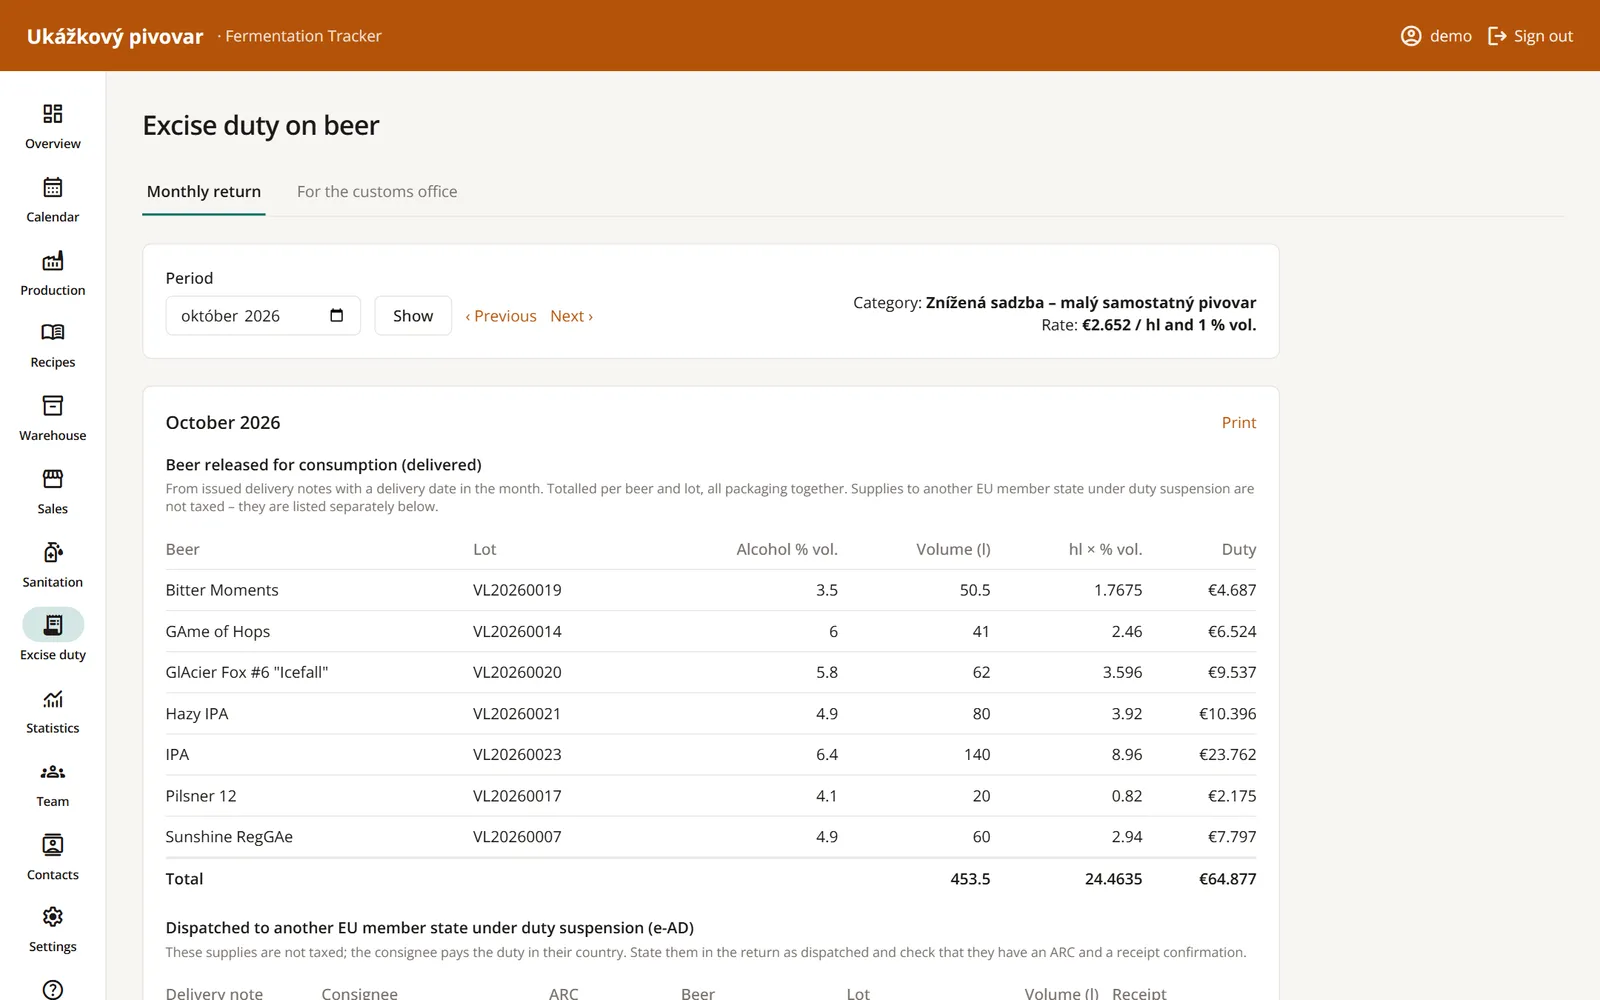Click the total volume 453.5
The width and height of the screenshot is (1600, 1000).
click(x=970, y=879)
